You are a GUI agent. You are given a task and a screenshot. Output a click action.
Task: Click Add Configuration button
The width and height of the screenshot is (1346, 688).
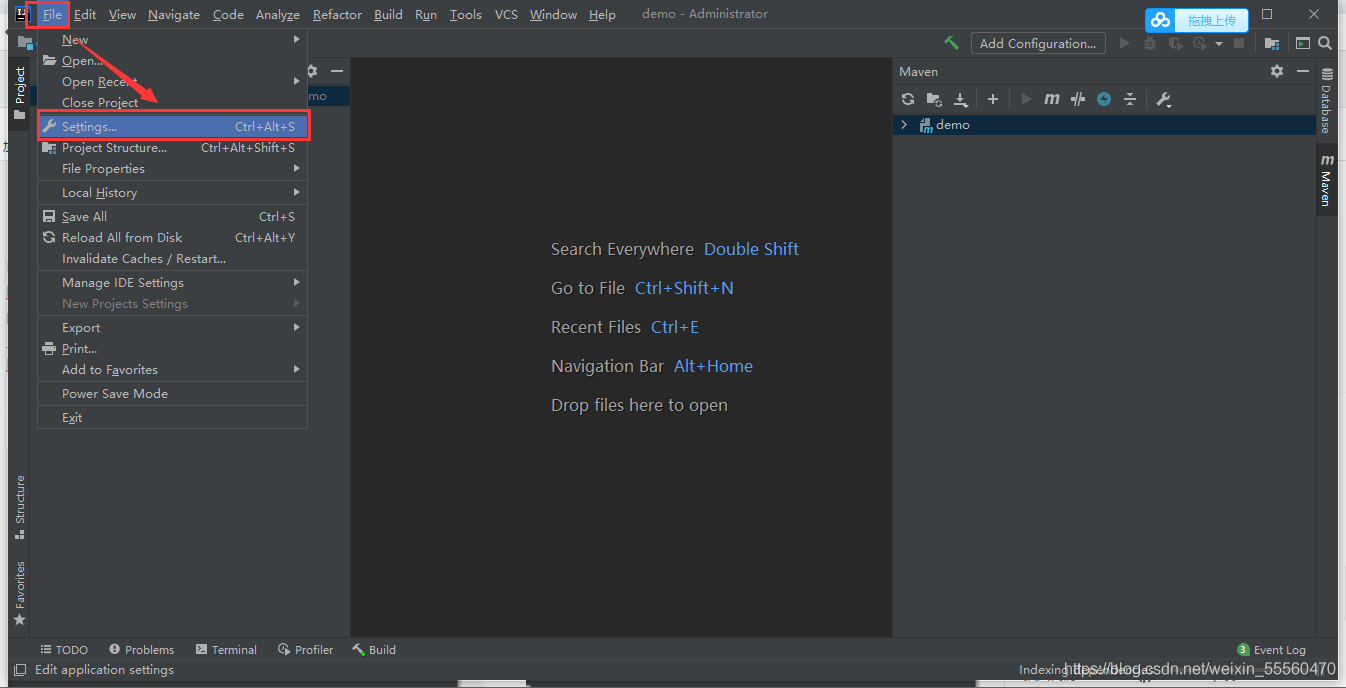pyautogui.click(x=1038, y=43)
